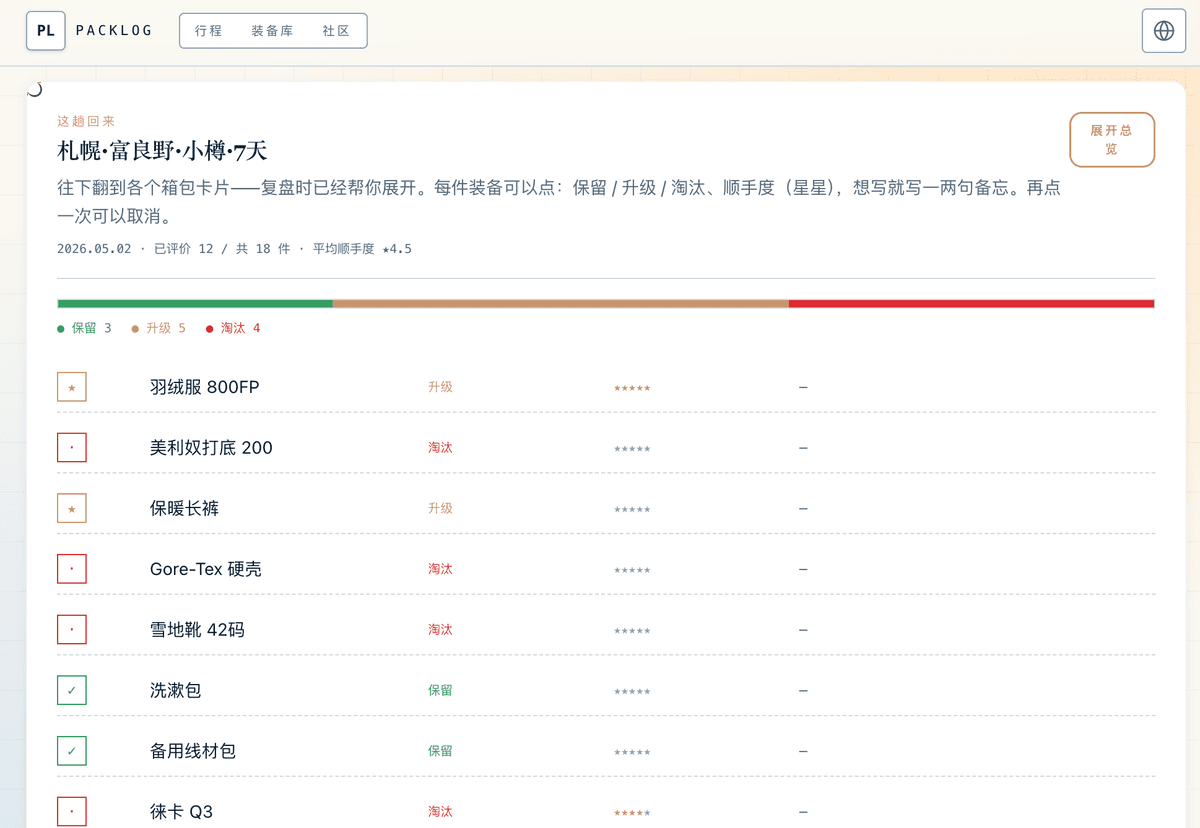Select the item name 雪地靴 42码
1200x828 pixels.
point(197,629)
